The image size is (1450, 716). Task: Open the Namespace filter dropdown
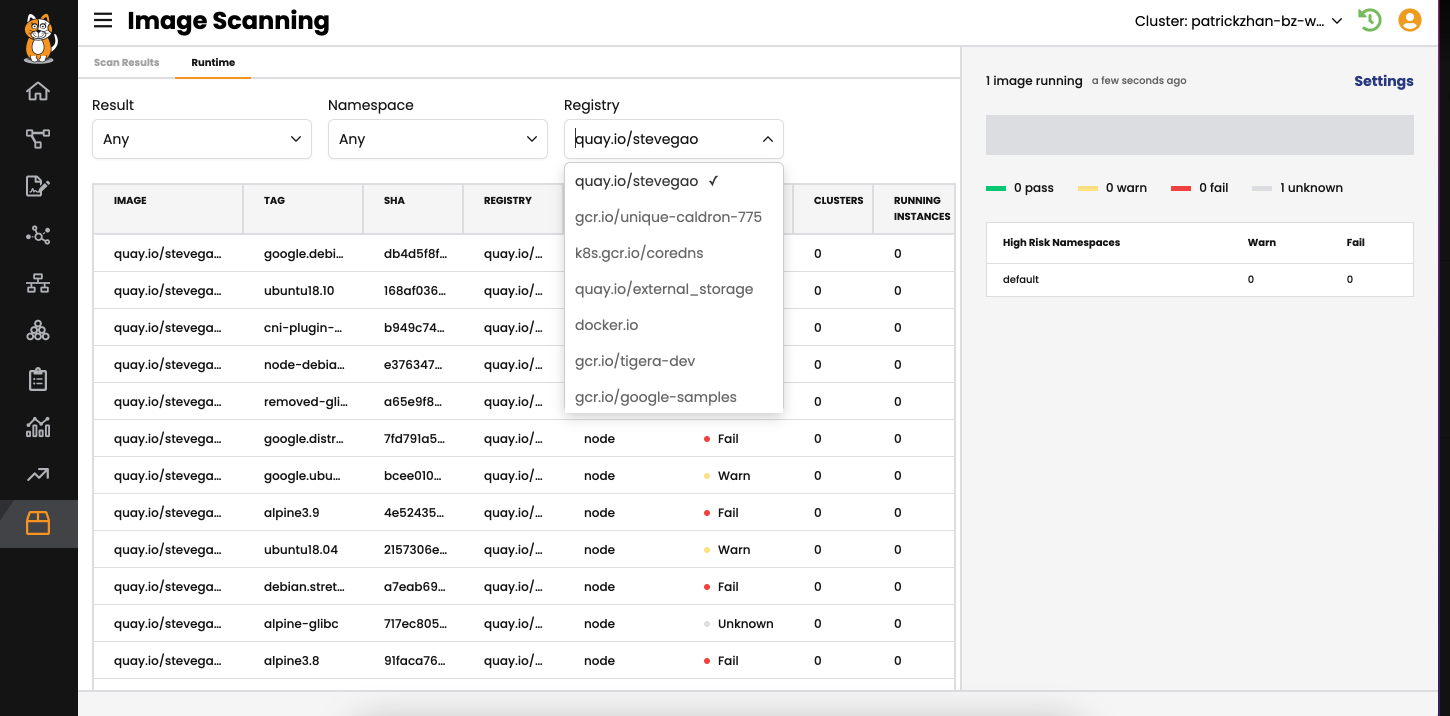pos(438,139)
